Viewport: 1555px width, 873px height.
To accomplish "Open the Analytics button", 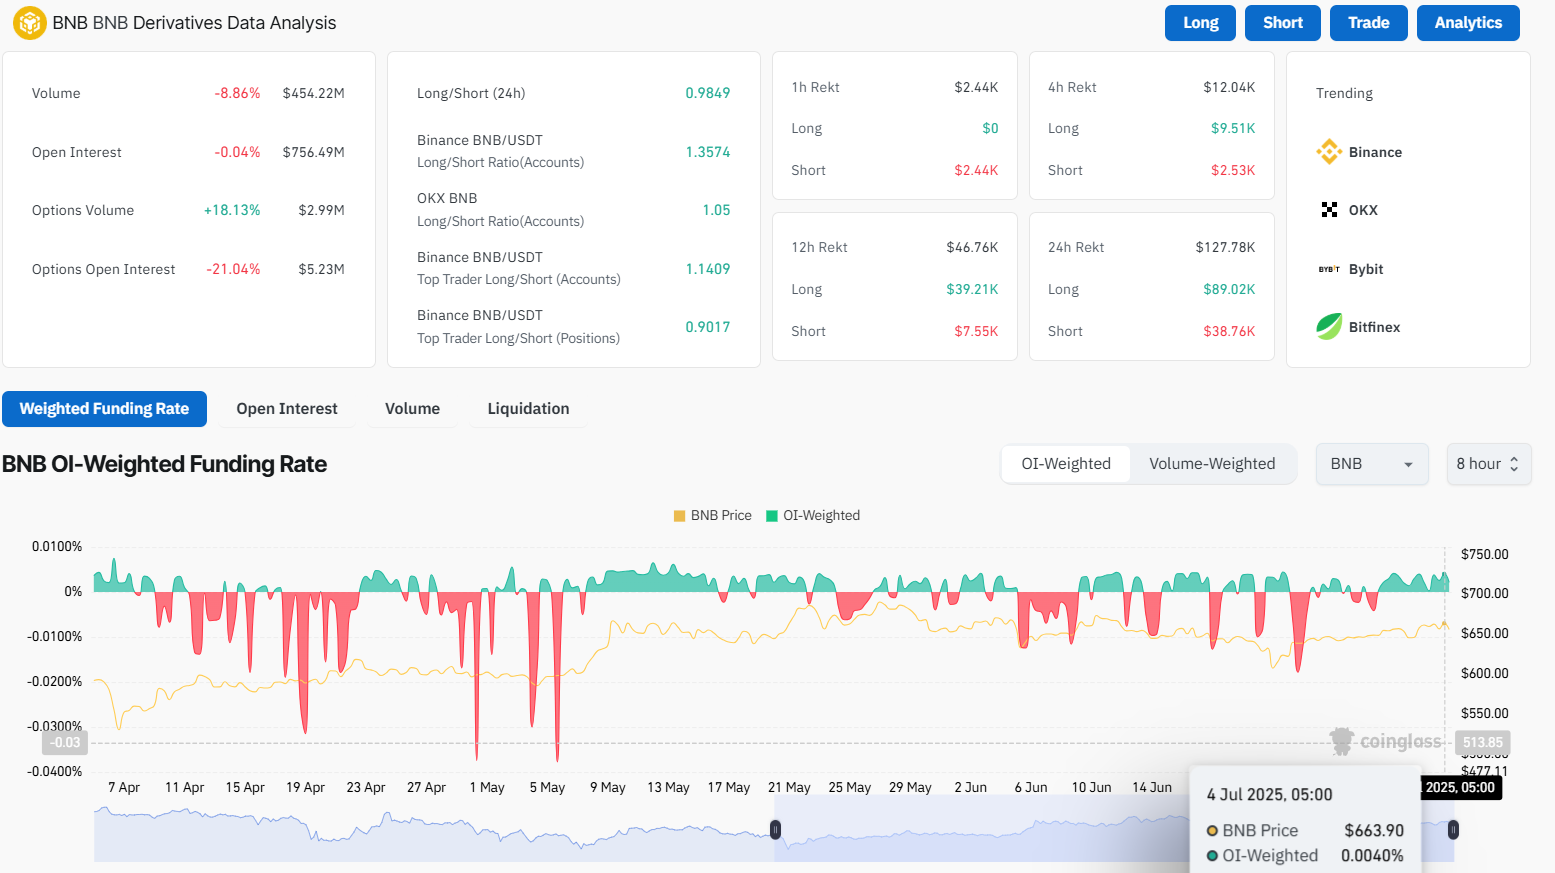I will (x=1468, y=23).
